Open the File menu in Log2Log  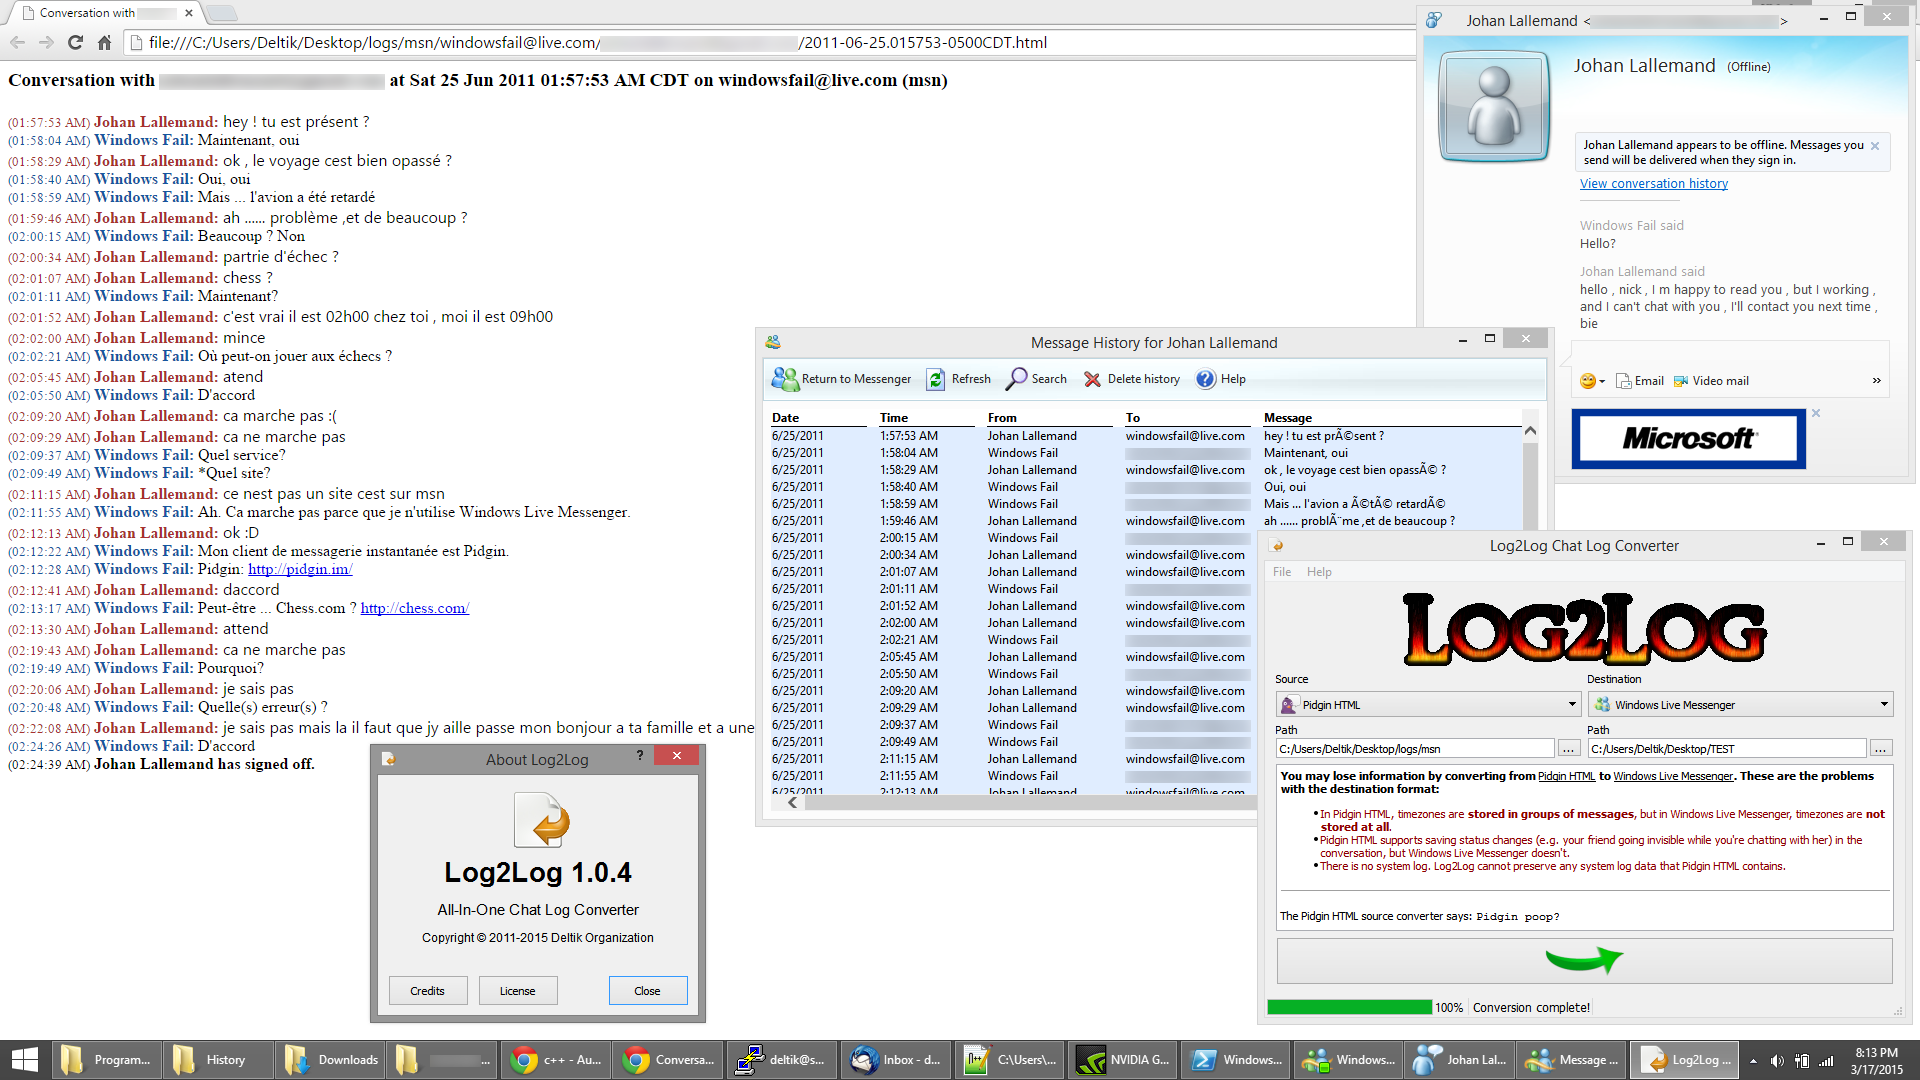pyautogui.click(x=1281, y=572)
